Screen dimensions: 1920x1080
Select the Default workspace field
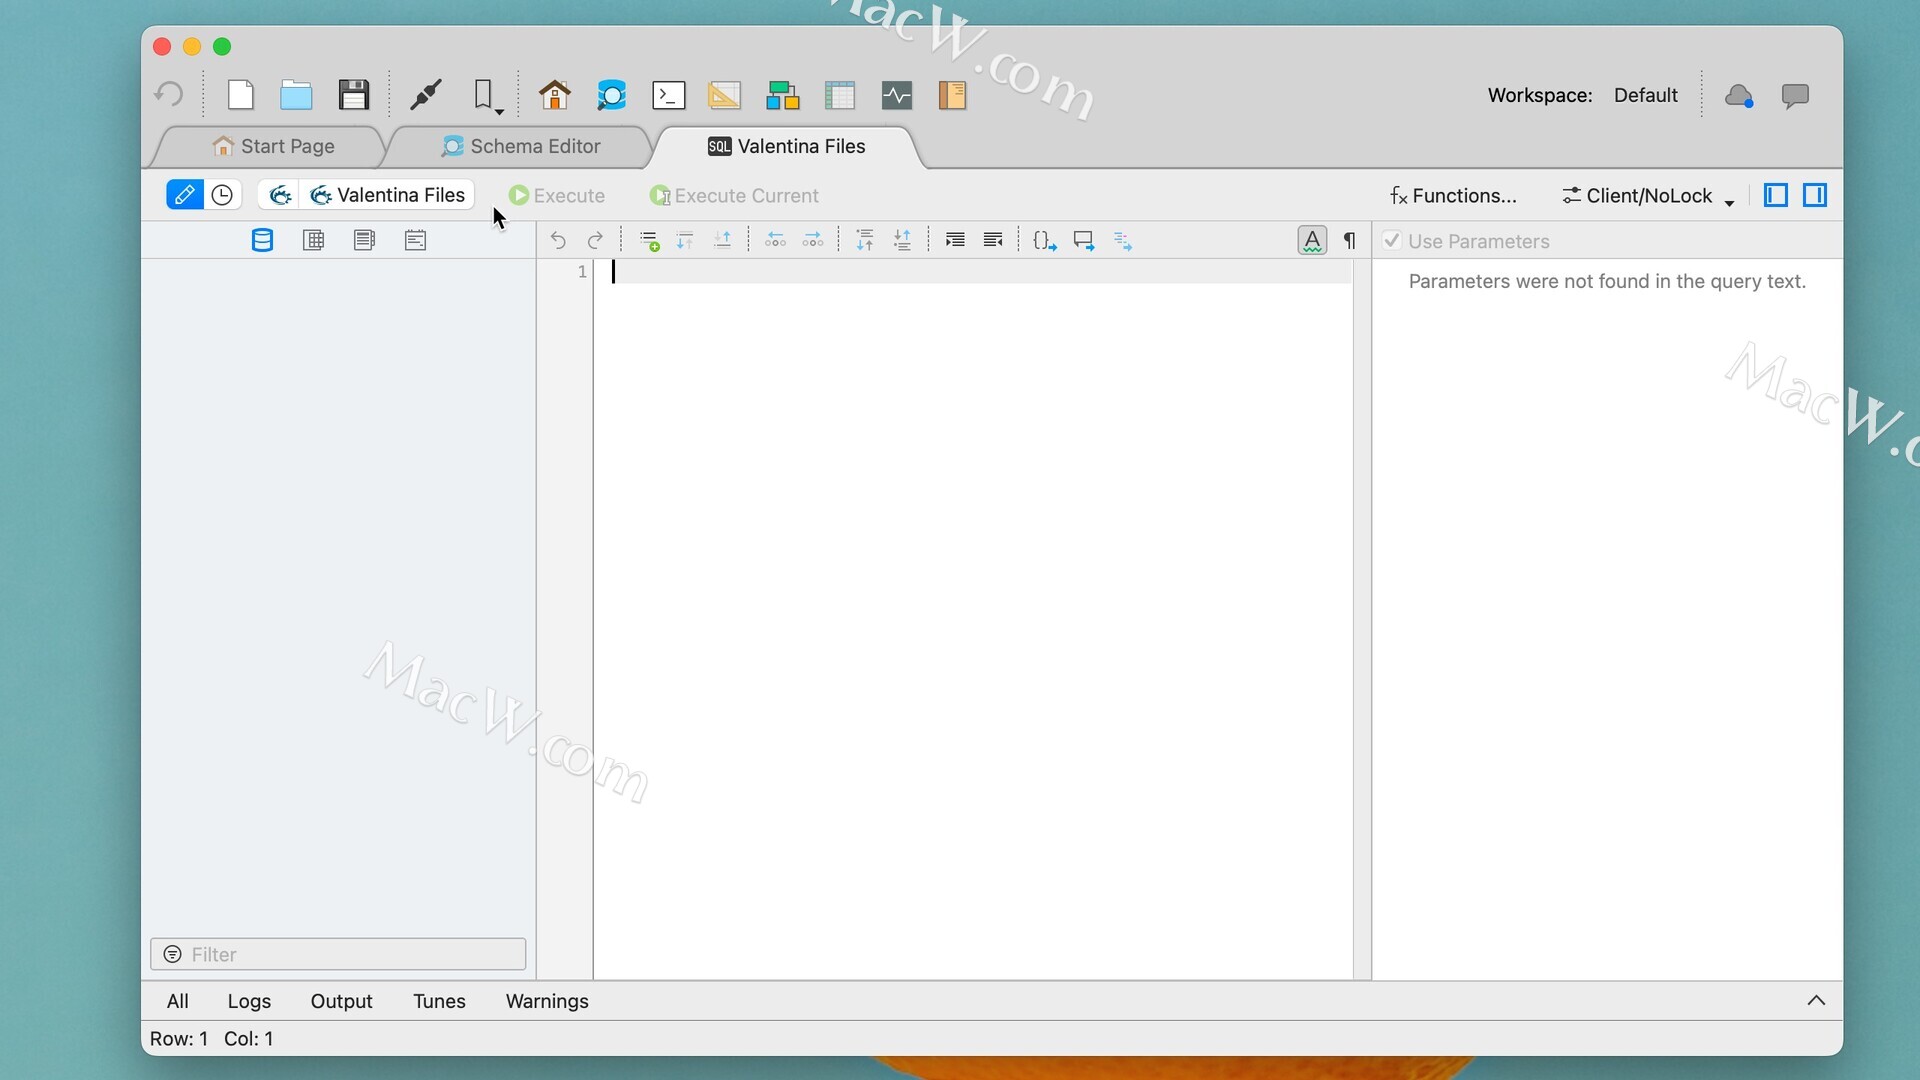tap(1645, 95)
